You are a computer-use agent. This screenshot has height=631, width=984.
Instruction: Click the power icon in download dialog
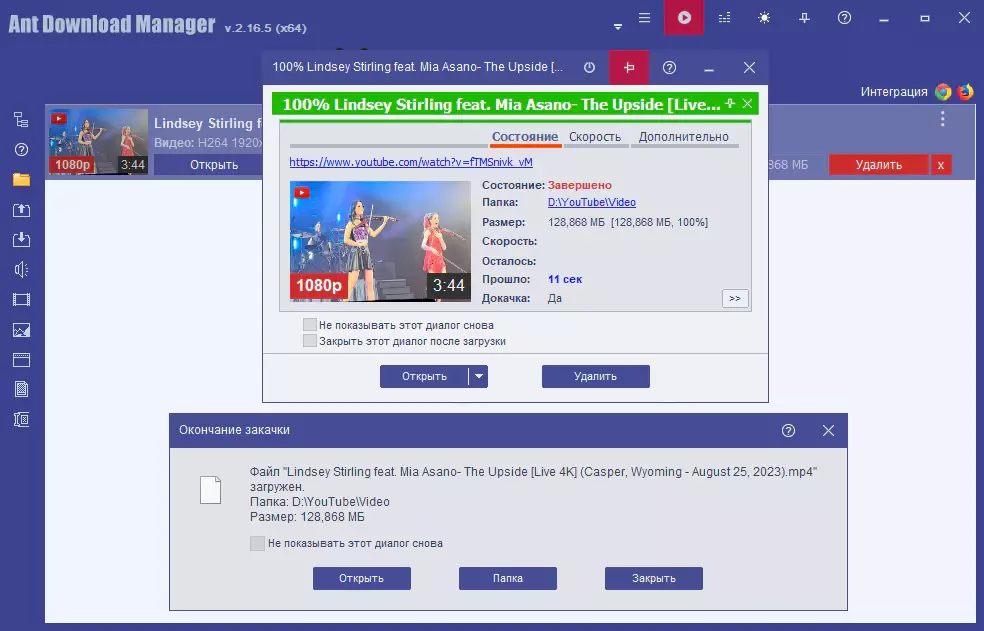[589, 68]
